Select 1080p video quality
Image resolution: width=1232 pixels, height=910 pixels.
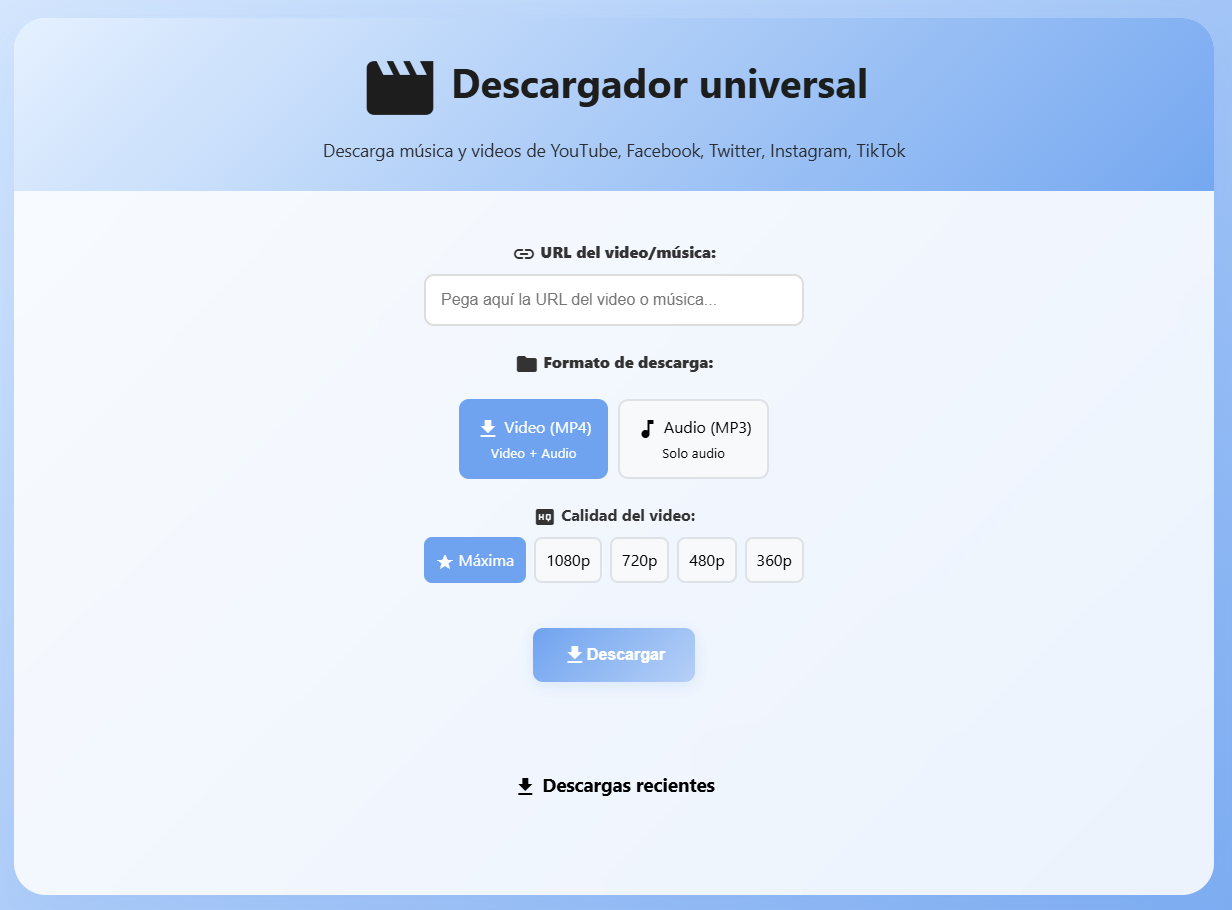point(567,560)
